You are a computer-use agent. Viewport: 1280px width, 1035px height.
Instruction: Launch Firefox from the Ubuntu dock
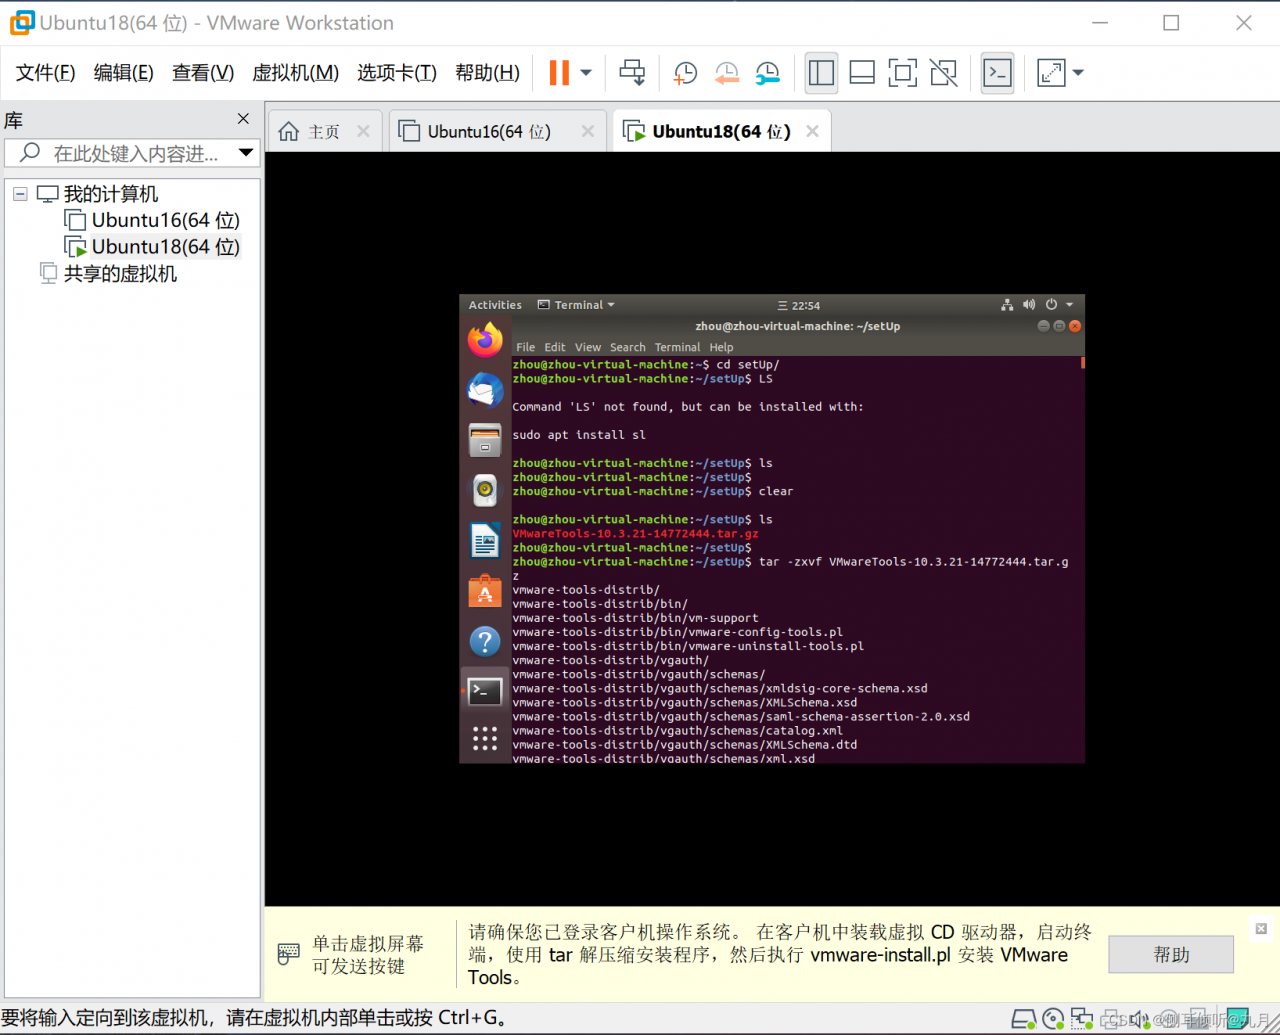[x=485, y=340]
